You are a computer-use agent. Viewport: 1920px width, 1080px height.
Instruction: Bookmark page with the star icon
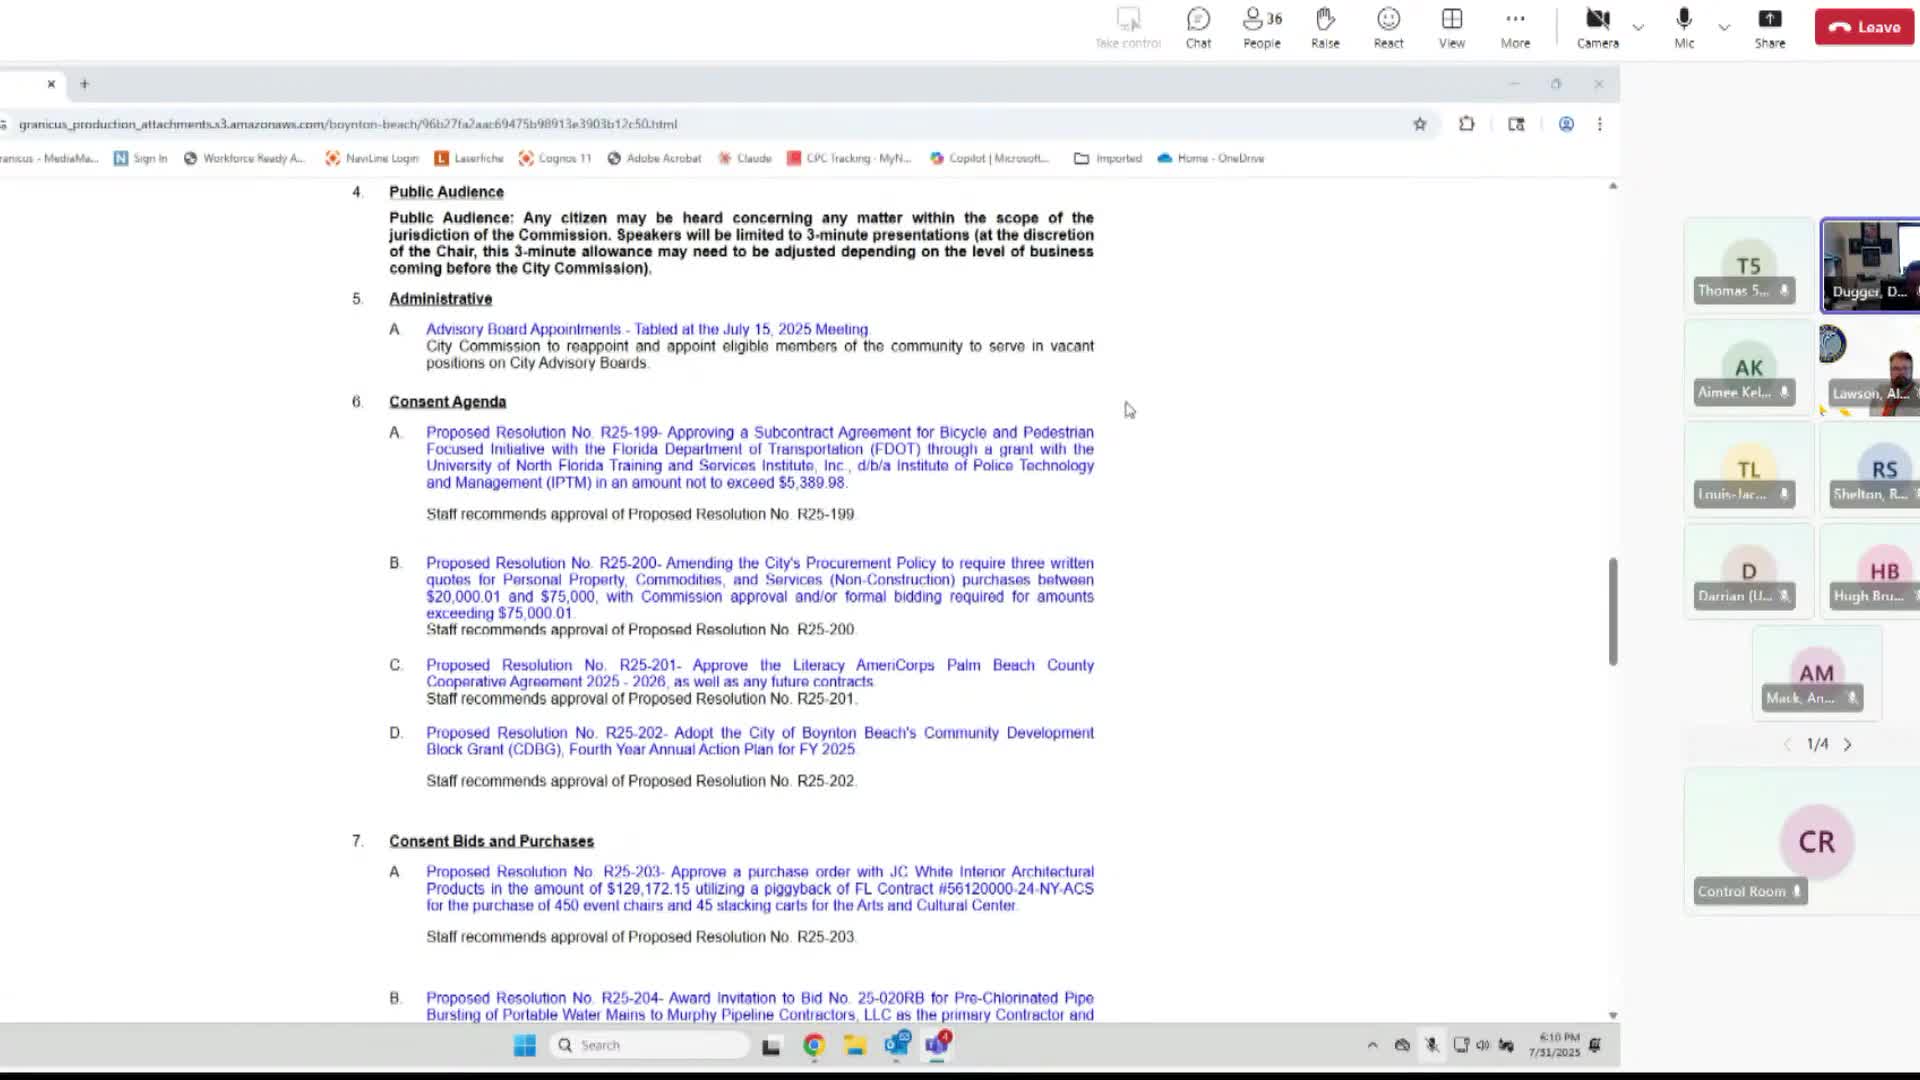[1419, 124]
